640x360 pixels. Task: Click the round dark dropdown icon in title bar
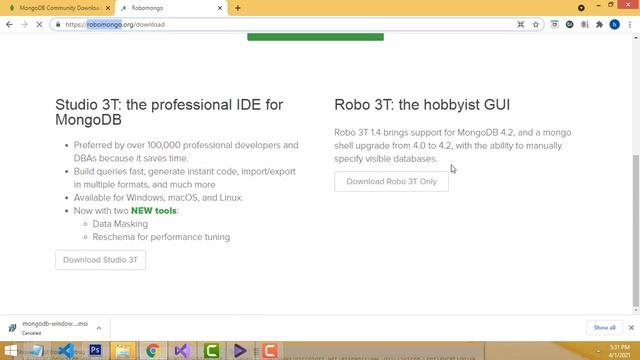(x=581, y=8)
